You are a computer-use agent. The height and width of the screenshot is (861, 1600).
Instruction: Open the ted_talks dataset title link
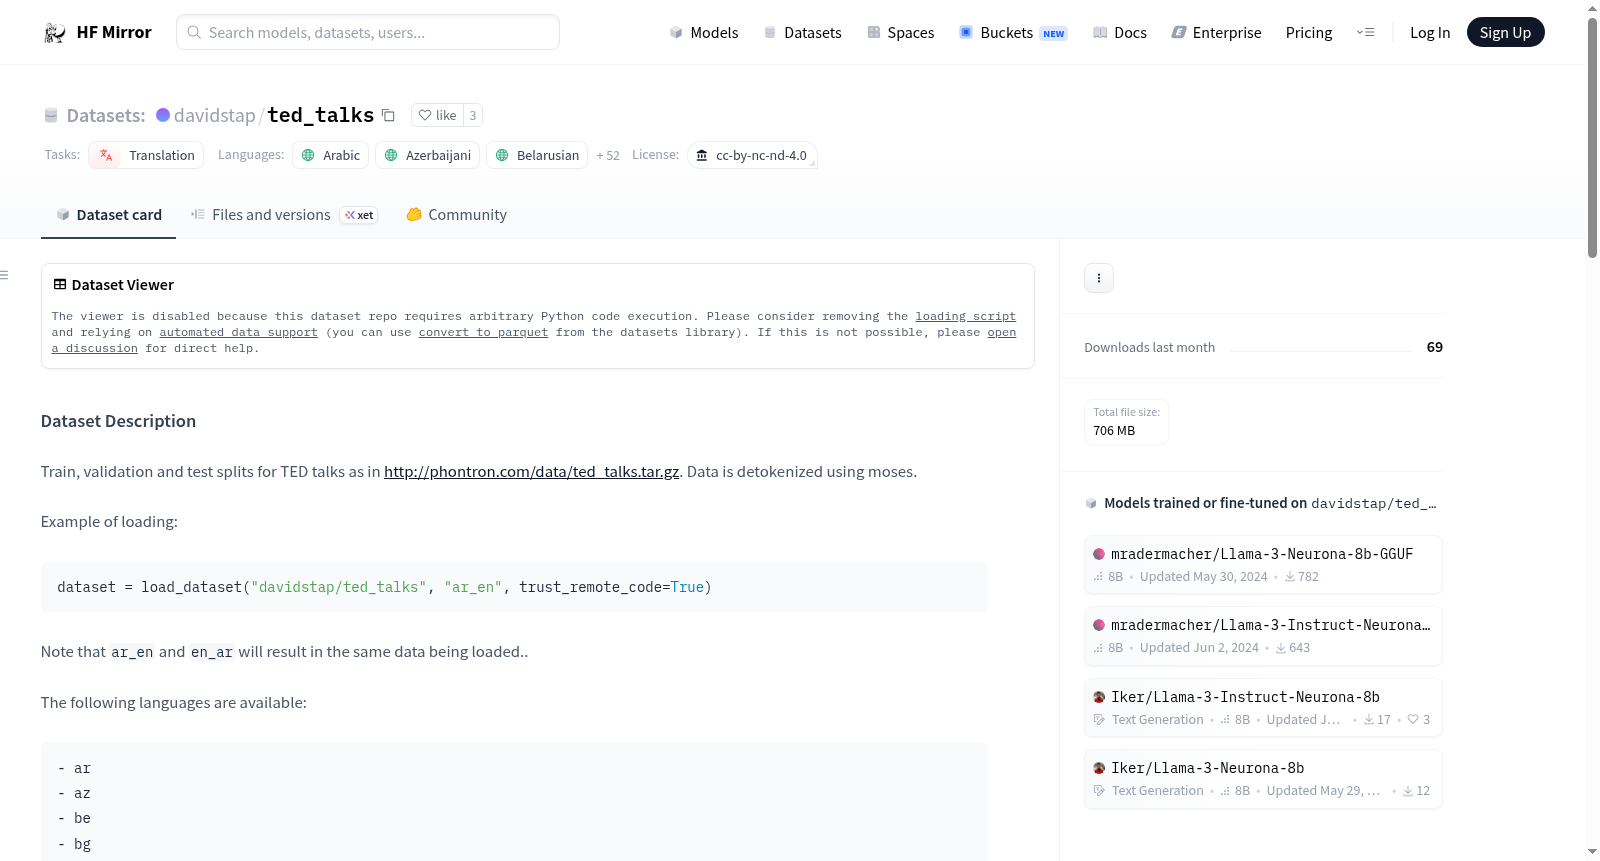(320, 115)
